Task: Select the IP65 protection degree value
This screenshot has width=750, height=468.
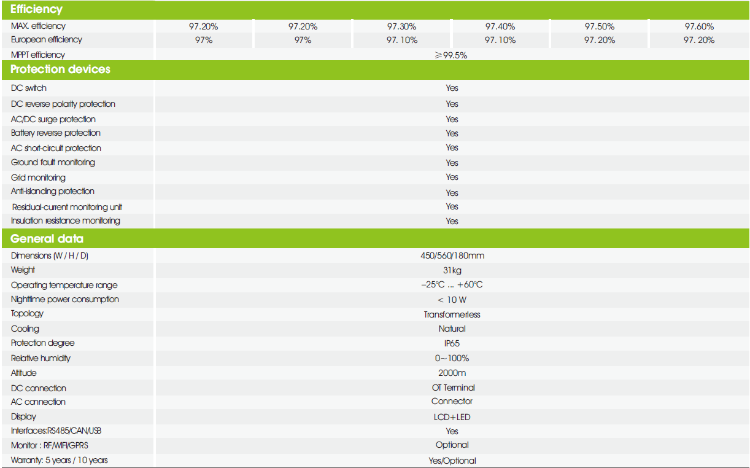Action: tap(451, 343)
